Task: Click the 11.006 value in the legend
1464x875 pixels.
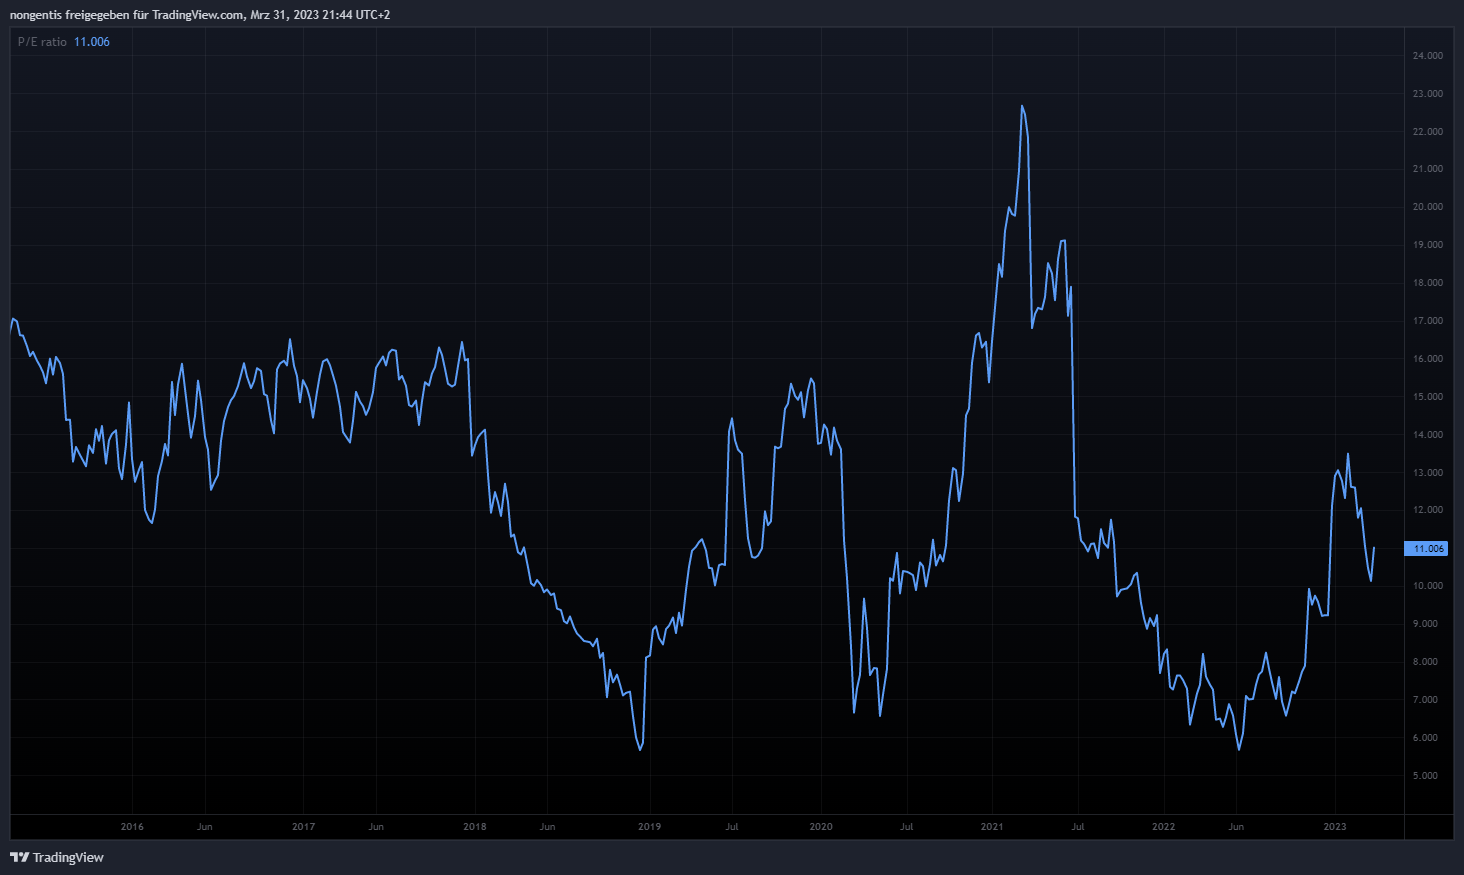Action: click(x=92, y=42)
